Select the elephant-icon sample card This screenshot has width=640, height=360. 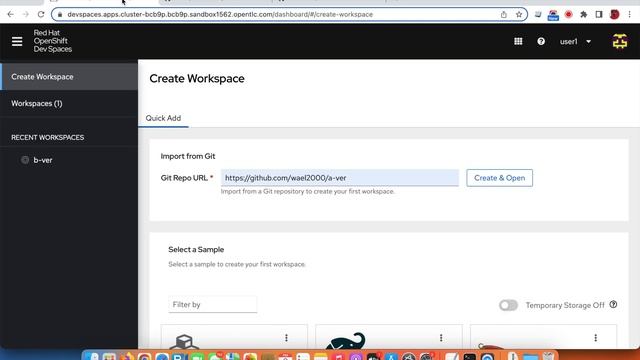(389, 337)
